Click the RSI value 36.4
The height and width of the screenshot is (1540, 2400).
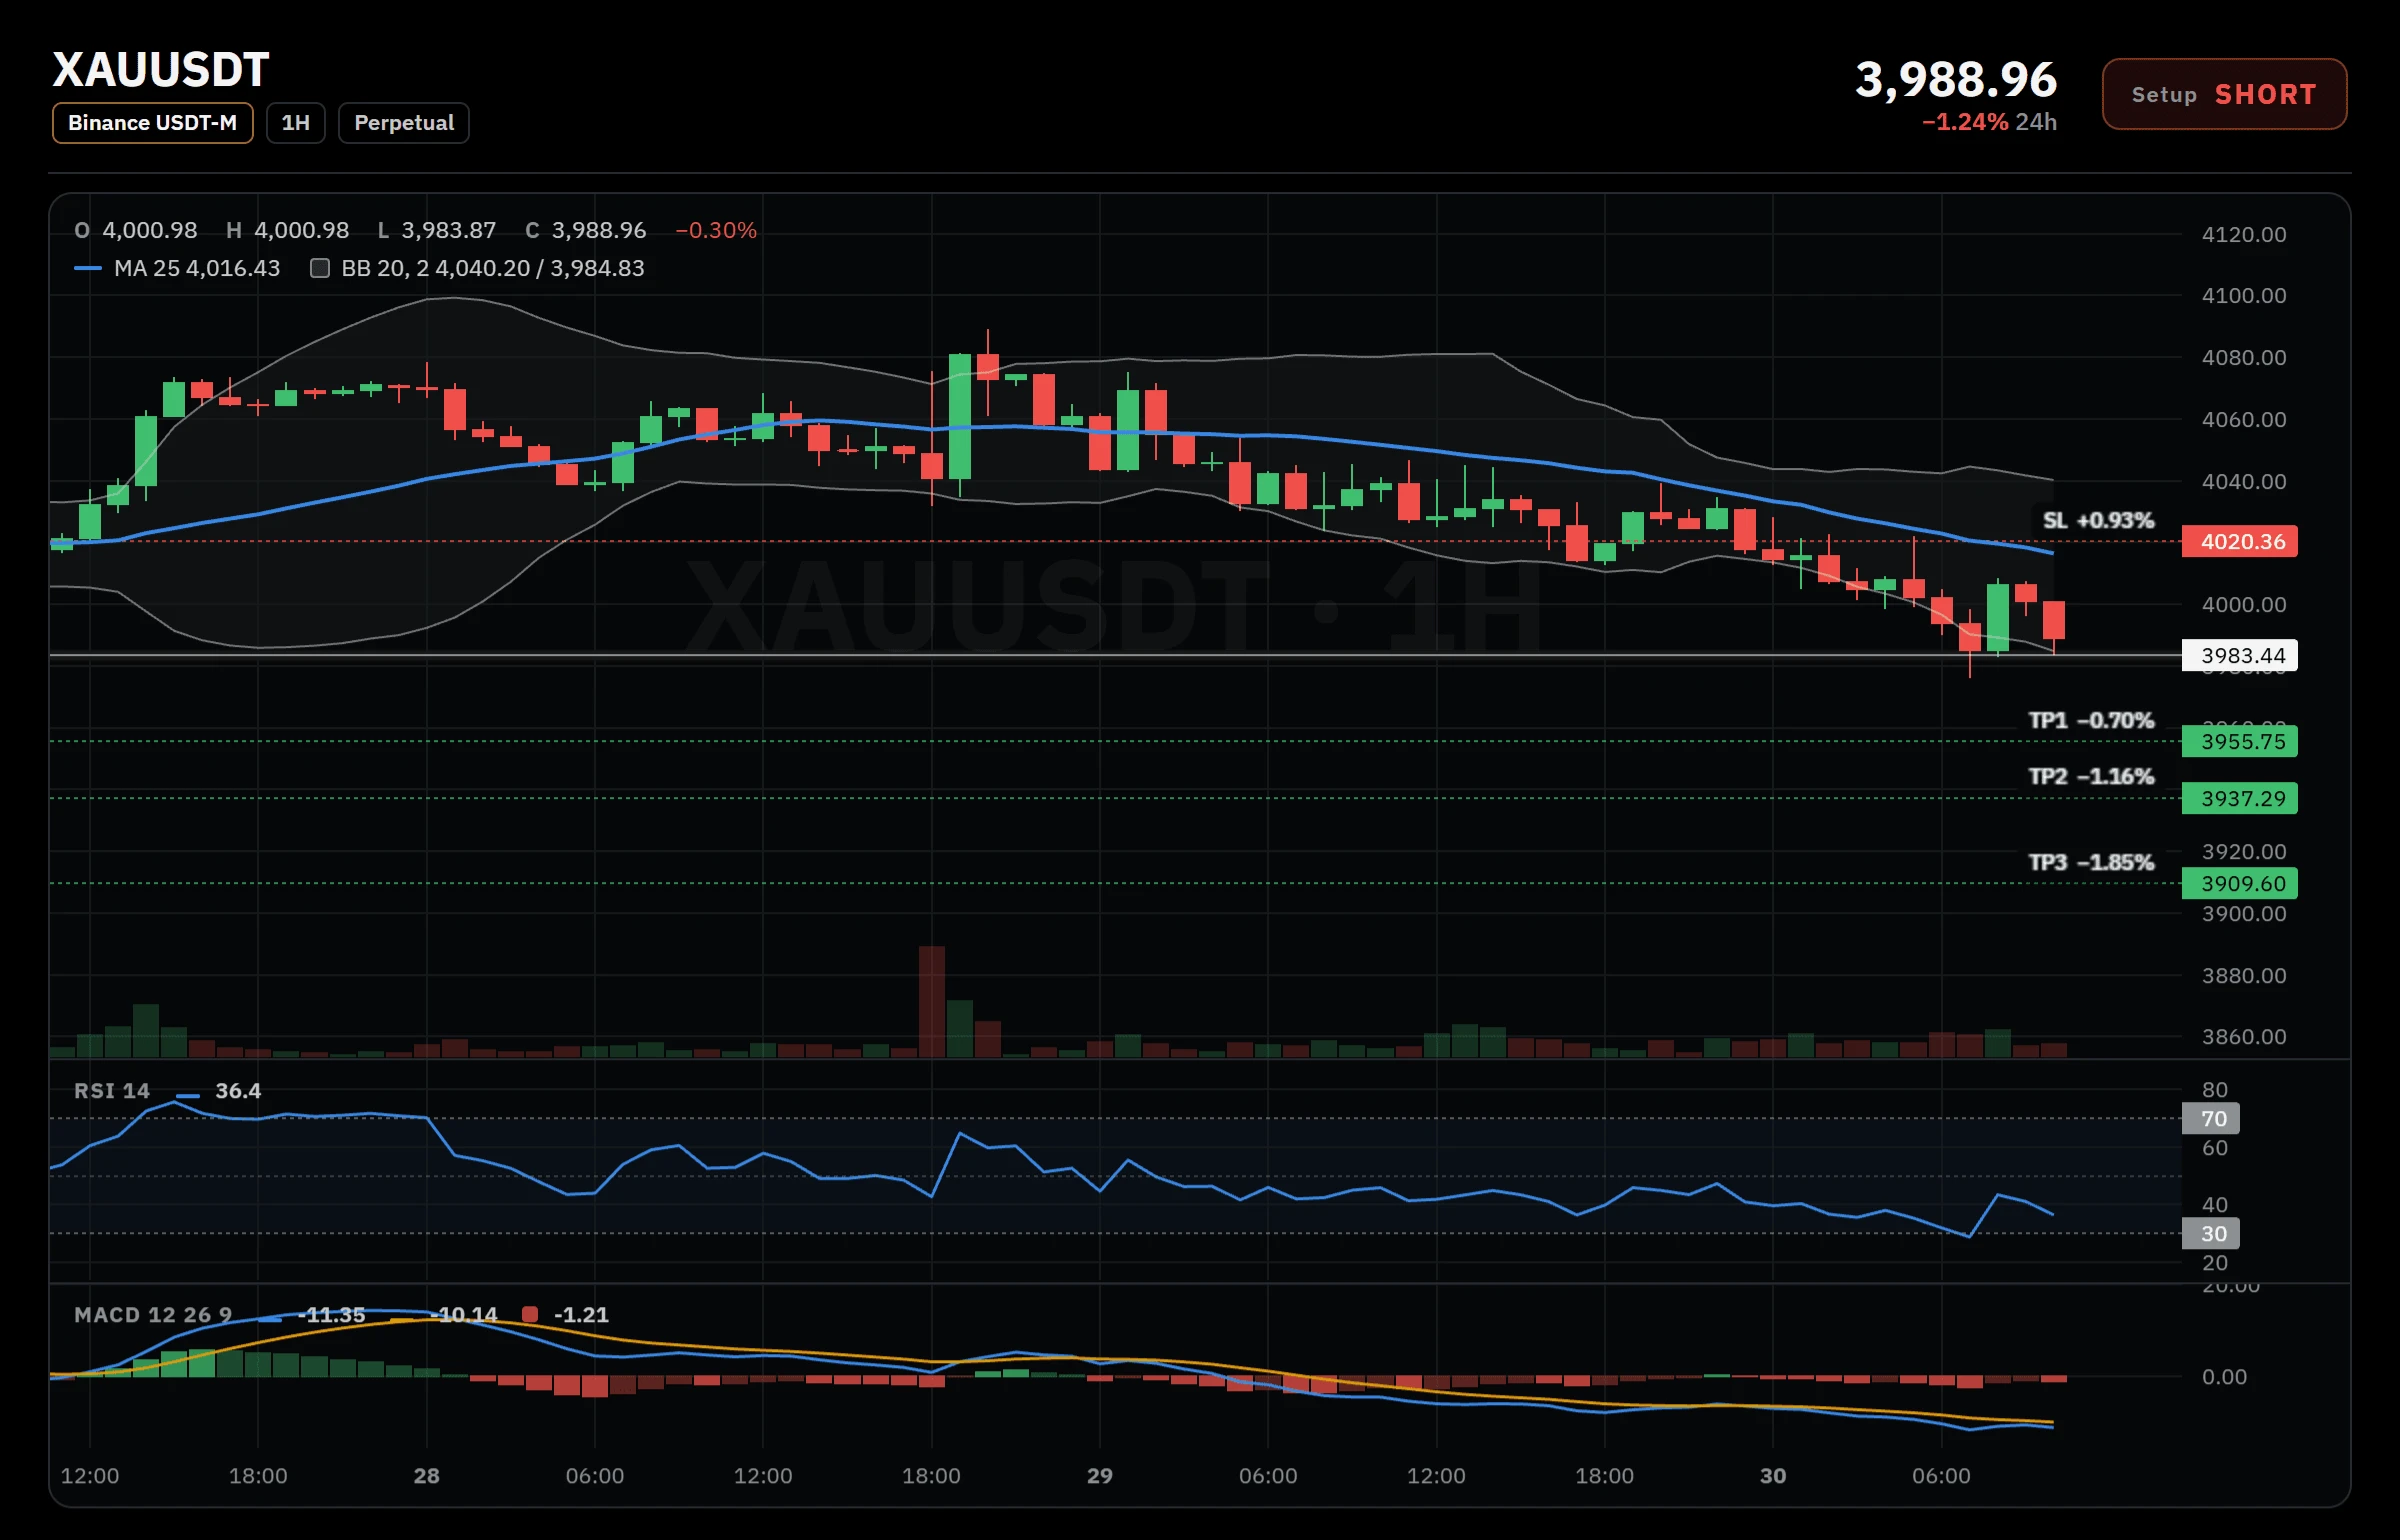coord(238,1091)
